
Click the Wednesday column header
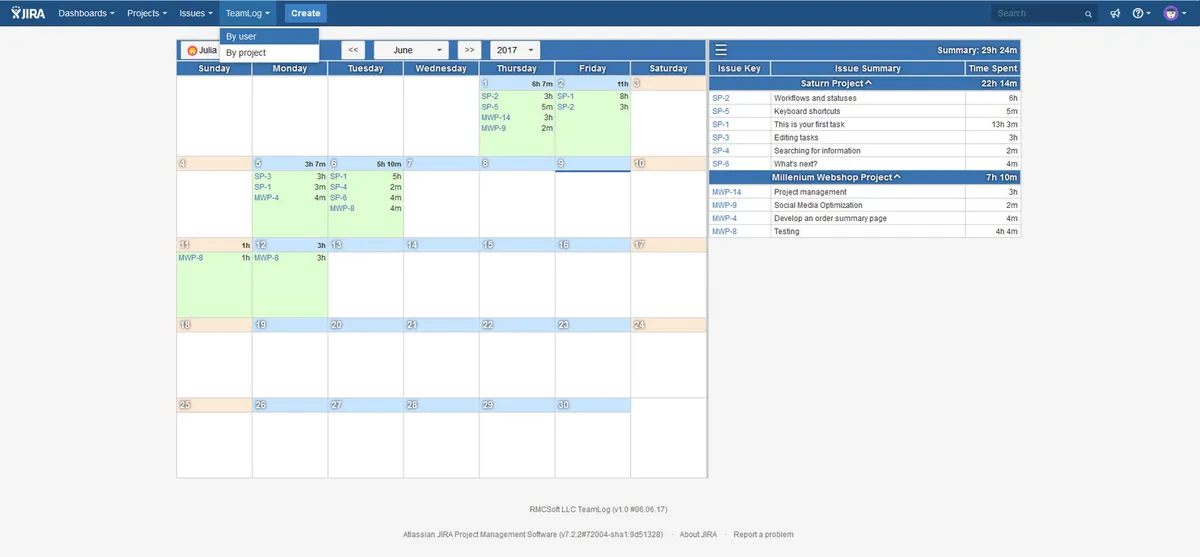pos(441,68)
